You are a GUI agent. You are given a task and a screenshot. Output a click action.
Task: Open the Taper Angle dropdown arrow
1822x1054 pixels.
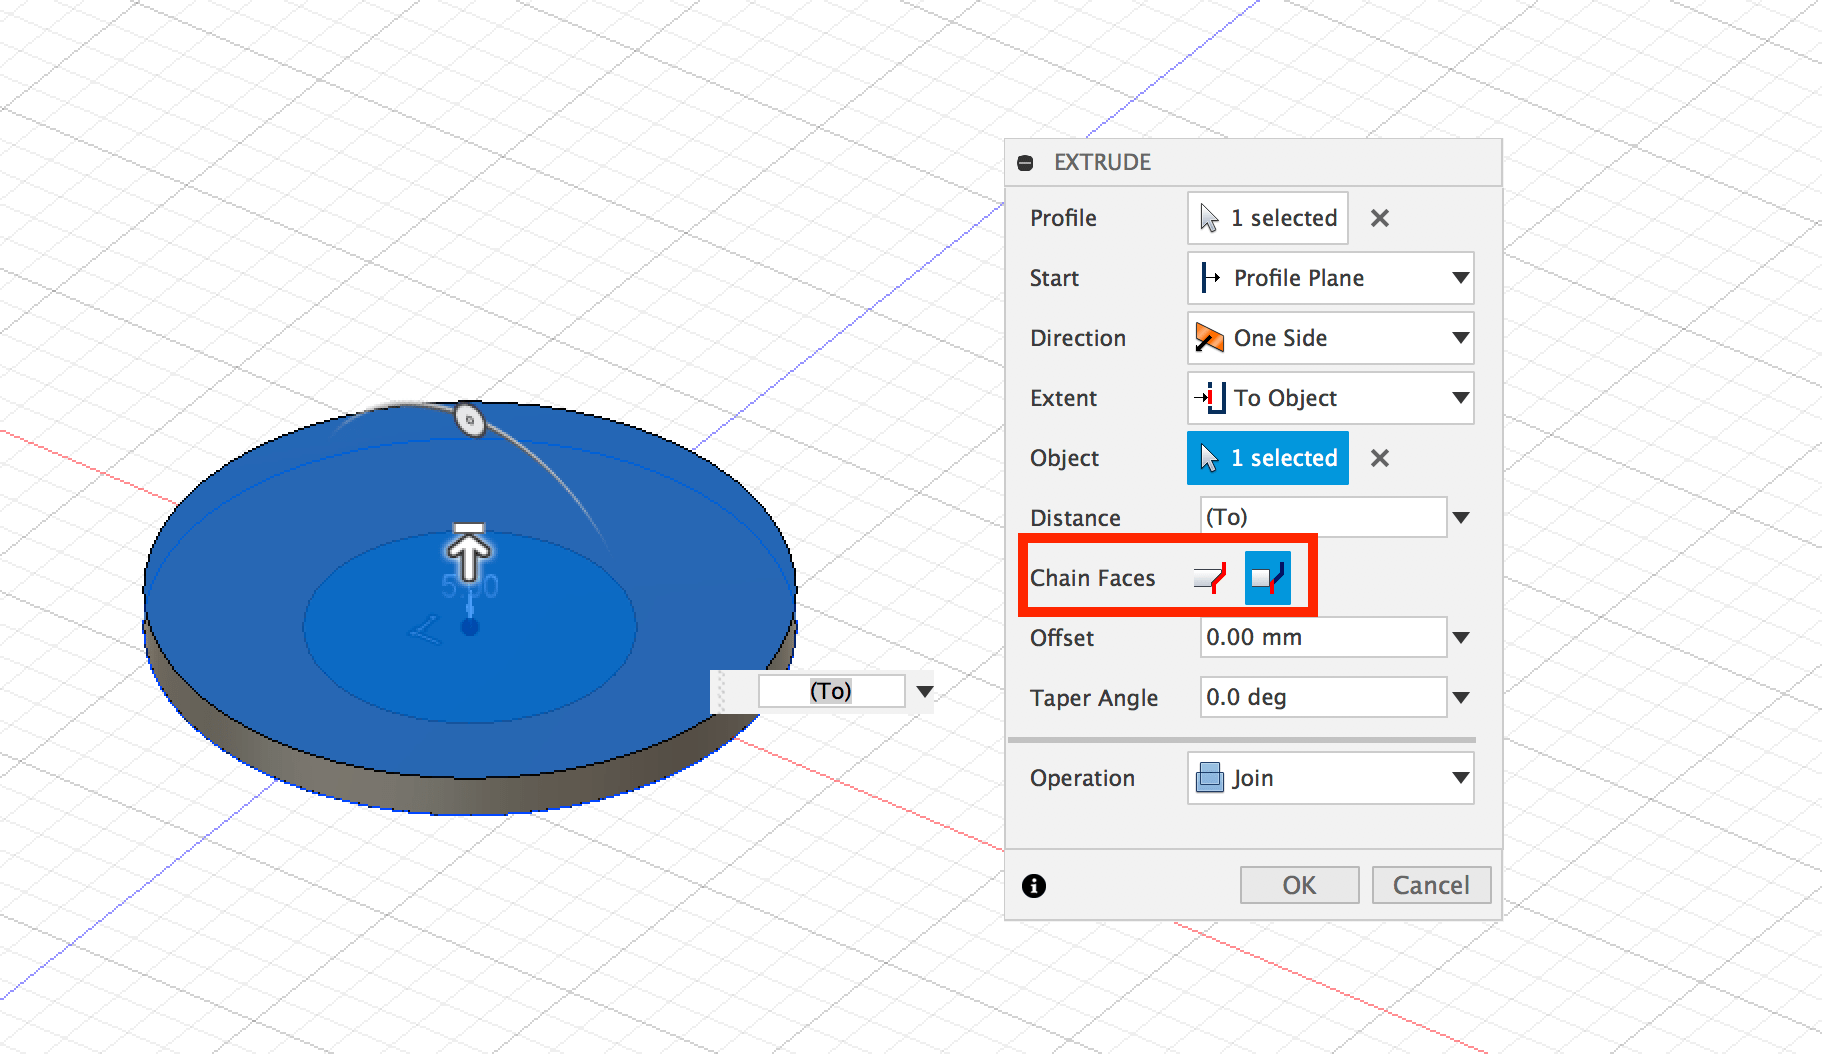tap(1462, 697)
